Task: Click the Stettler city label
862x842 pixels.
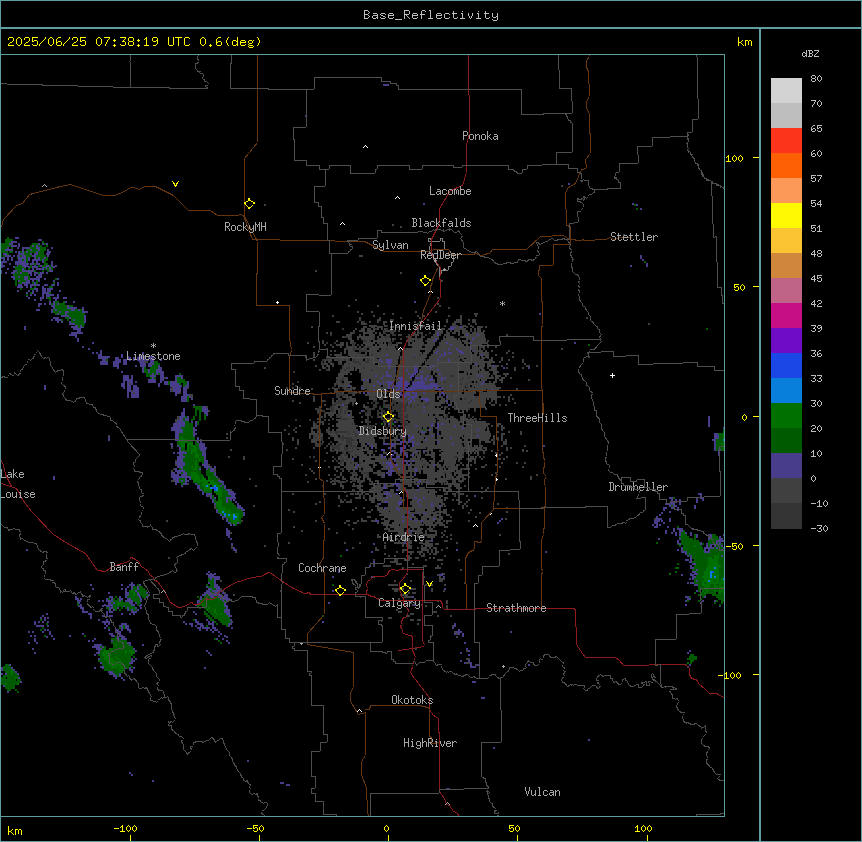Action: click(634, 237)
